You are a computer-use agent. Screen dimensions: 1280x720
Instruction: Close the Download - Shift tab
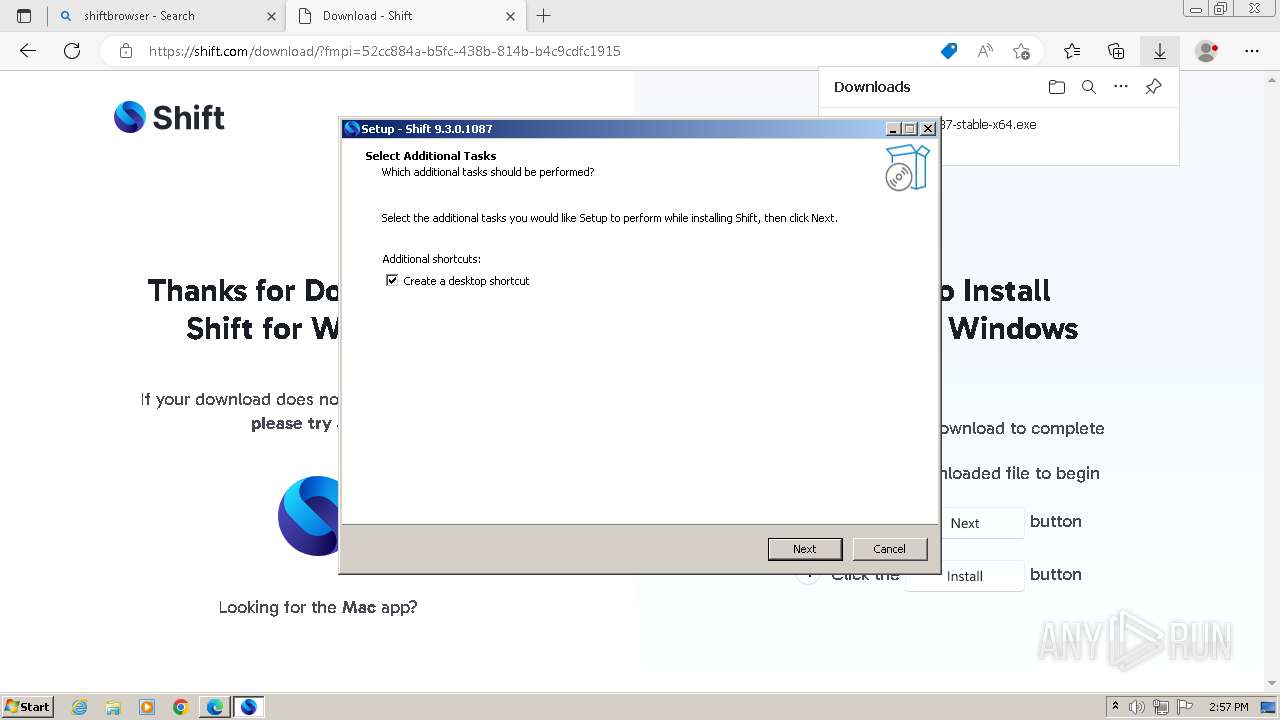tap(511, 16)
